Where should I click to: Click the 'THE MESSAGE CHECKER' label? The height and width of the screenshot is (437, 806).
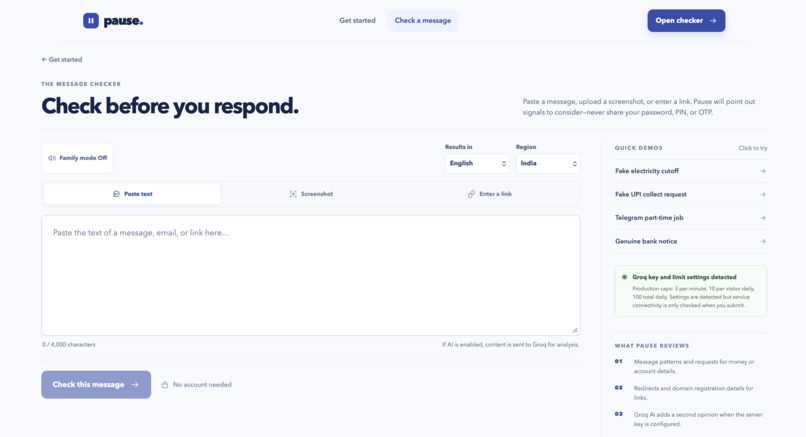[x=81, y=84]
